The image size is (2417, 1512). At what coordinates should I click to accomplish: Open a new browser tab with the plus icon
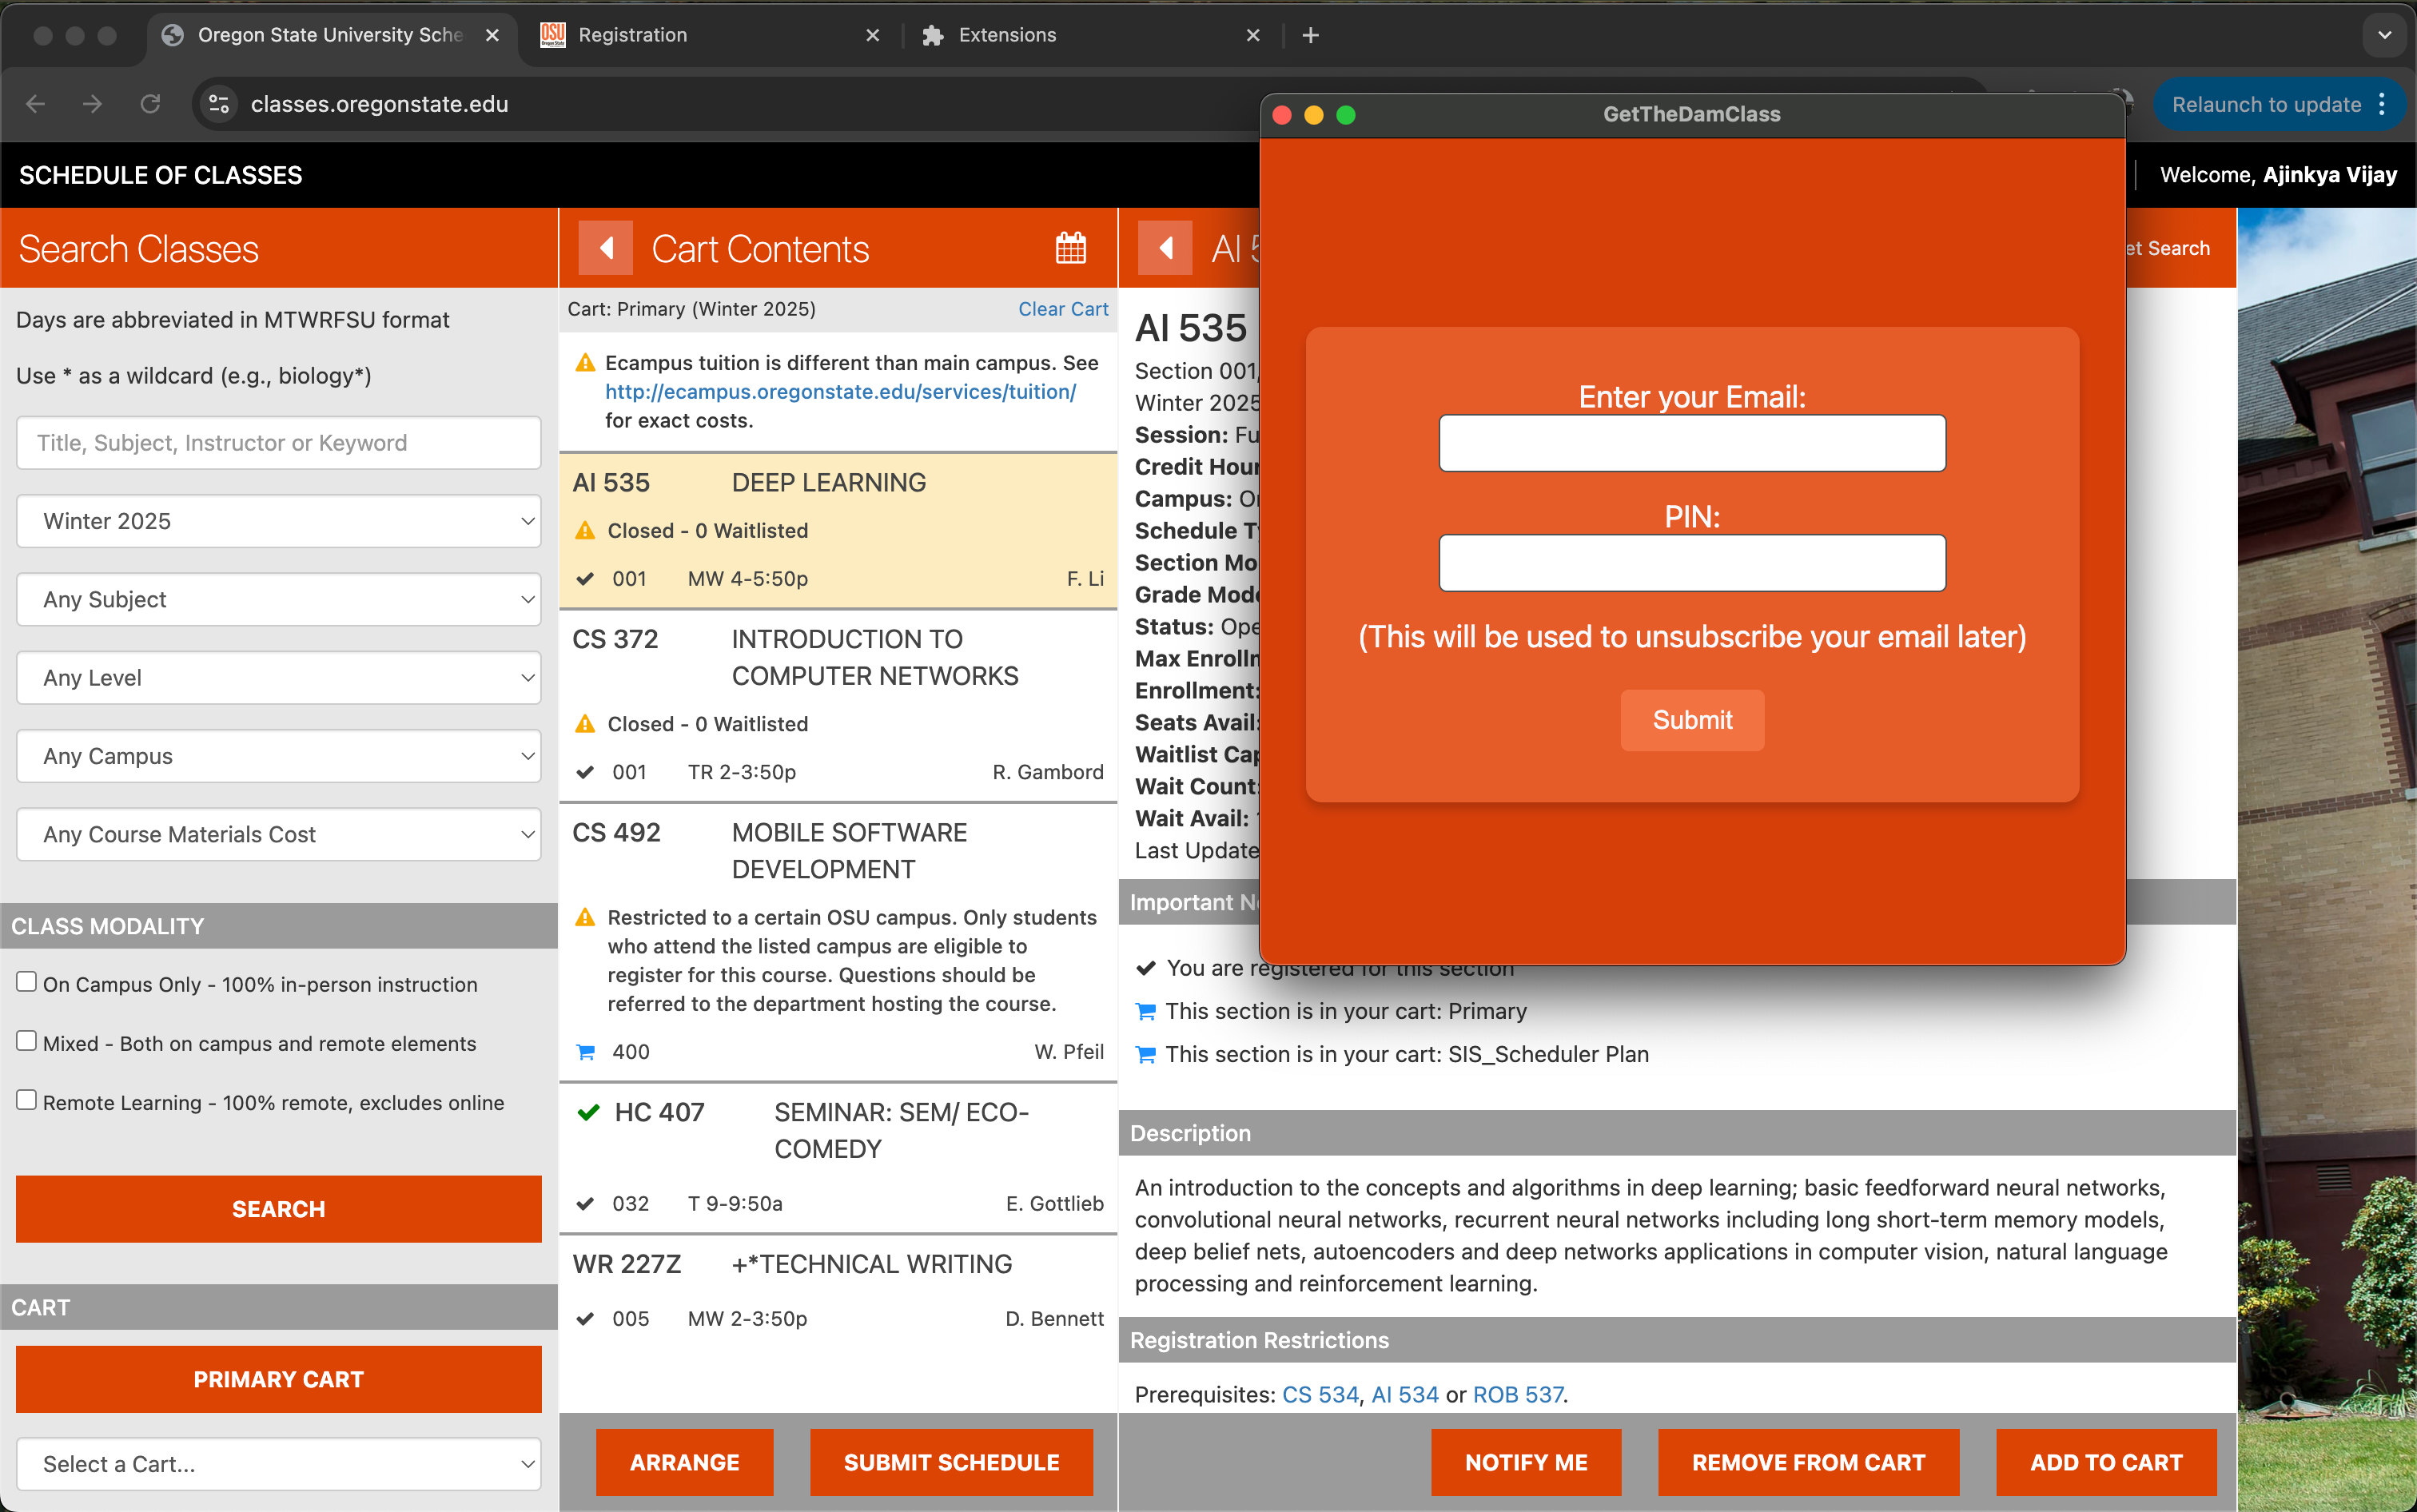click(1310, 35)
